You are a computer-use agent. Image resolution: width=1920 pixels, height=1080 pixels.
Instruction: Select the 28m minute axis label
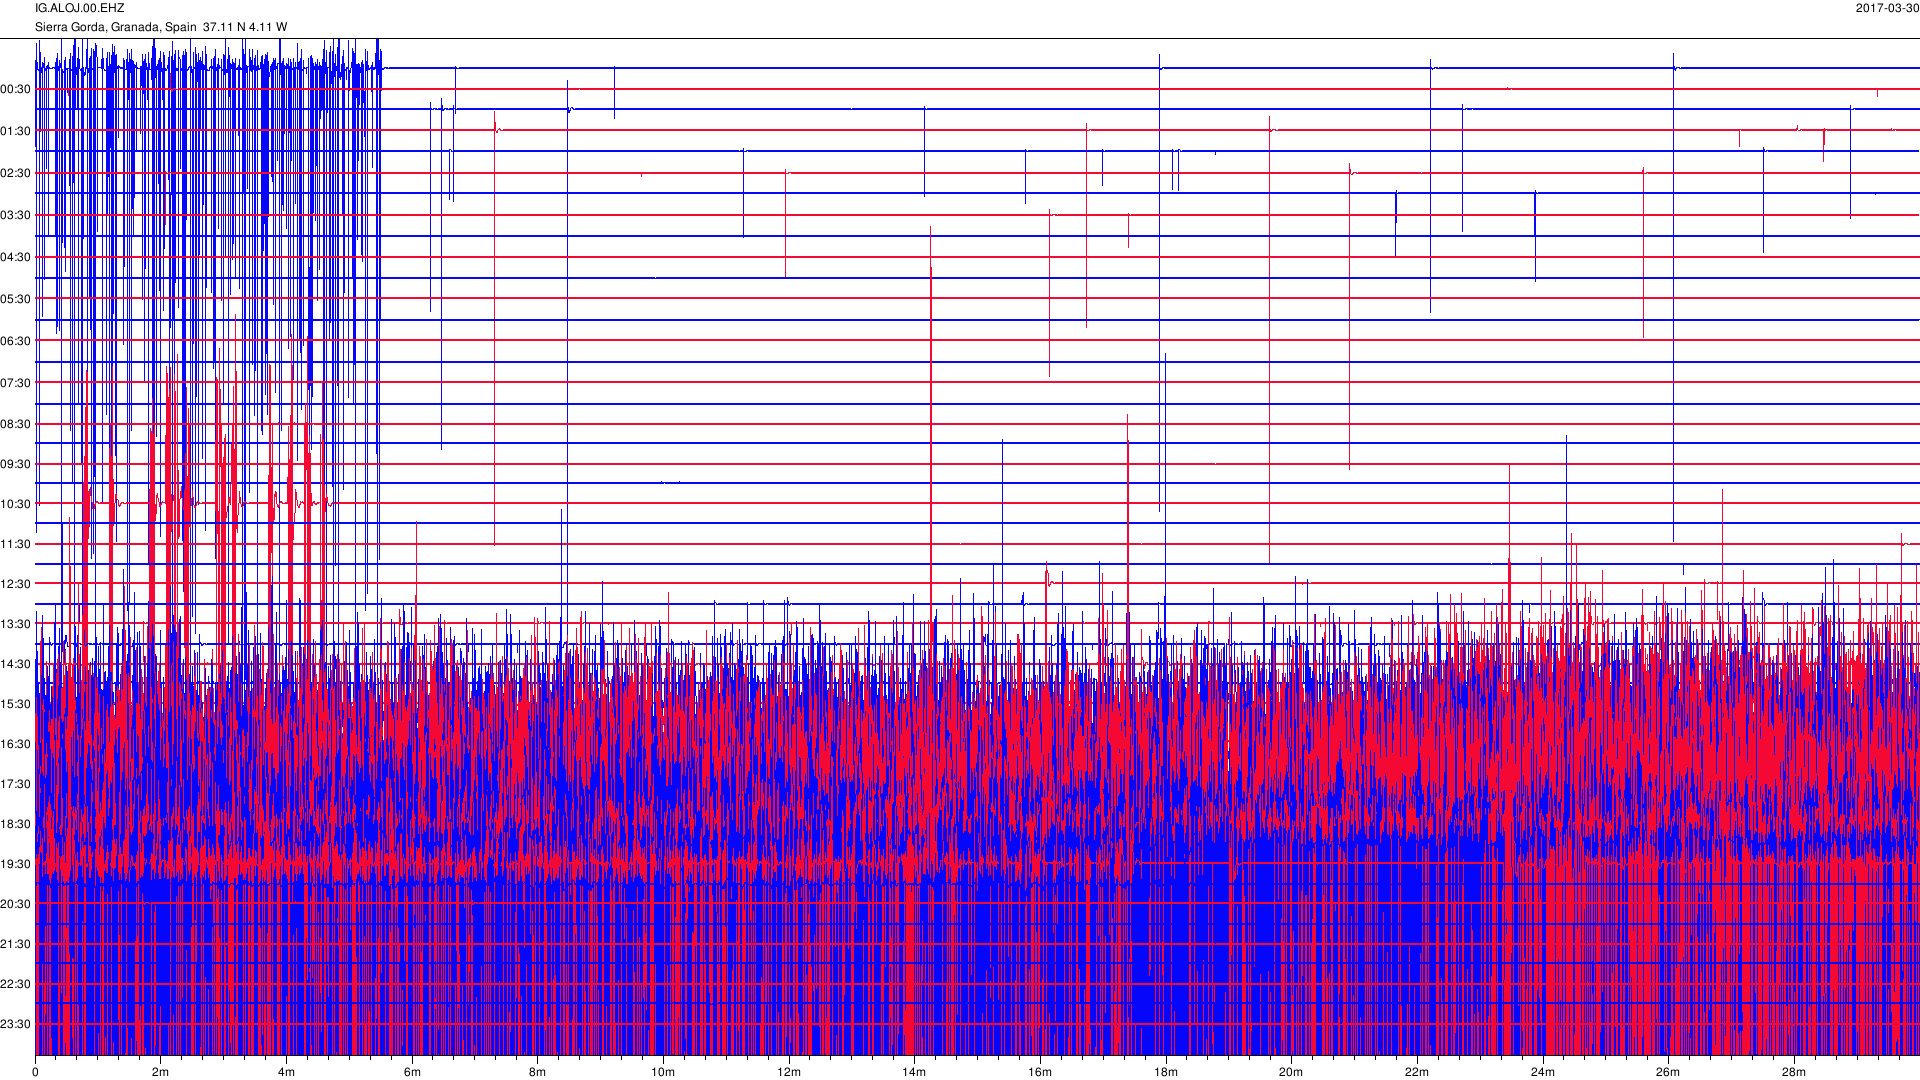[1794, 1072]
